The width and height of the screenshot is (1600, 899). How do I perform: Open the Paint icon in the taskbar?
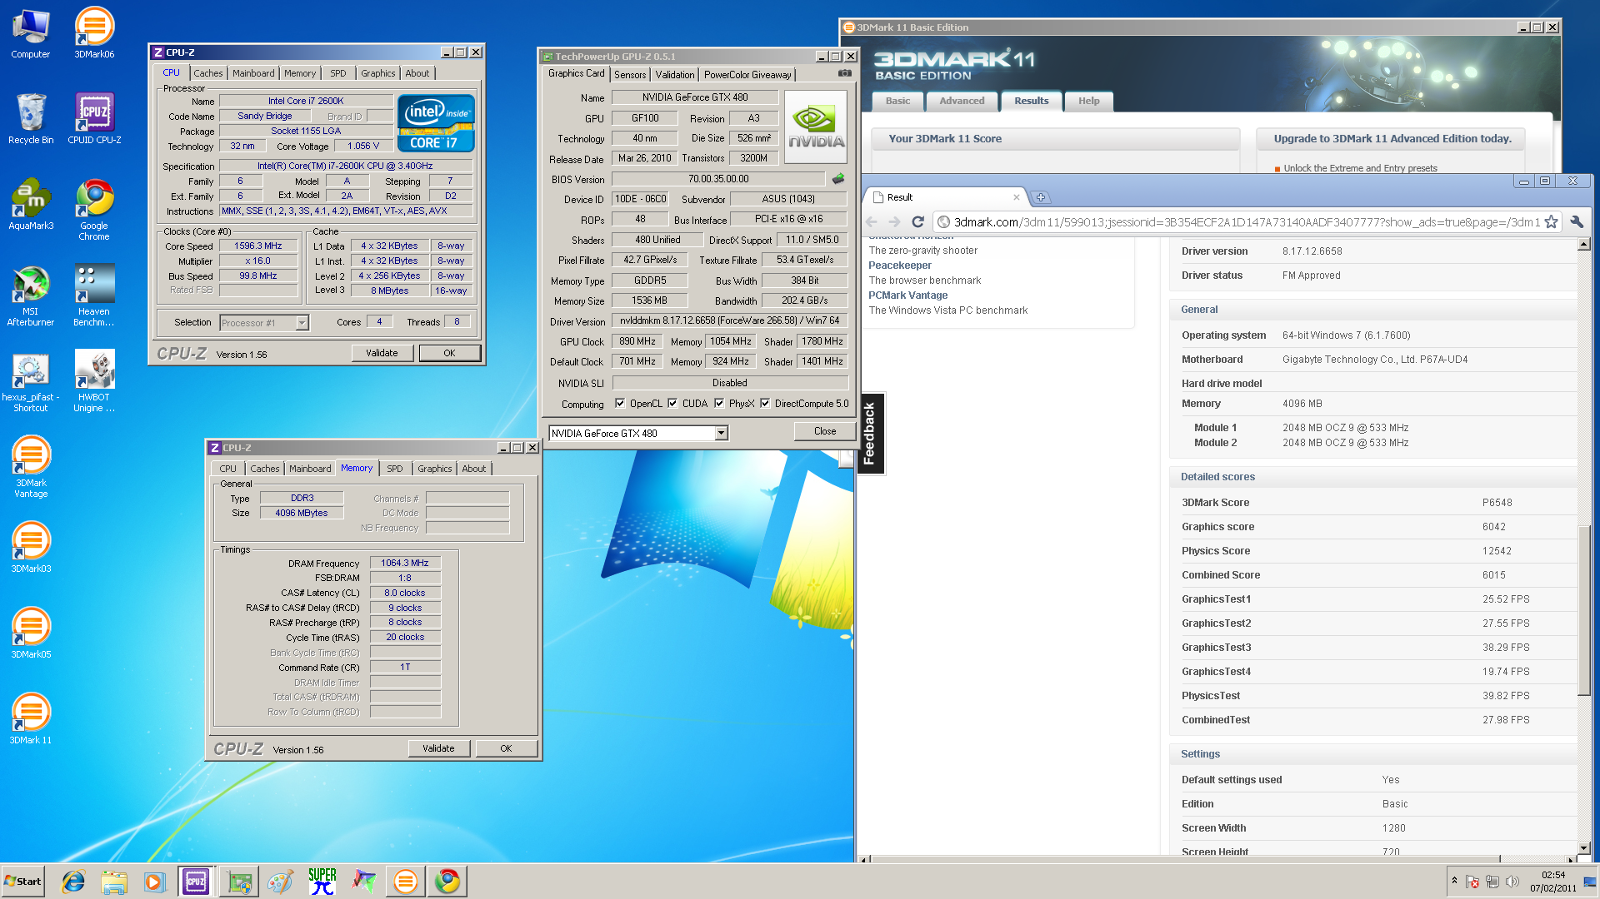pos(281,881)
